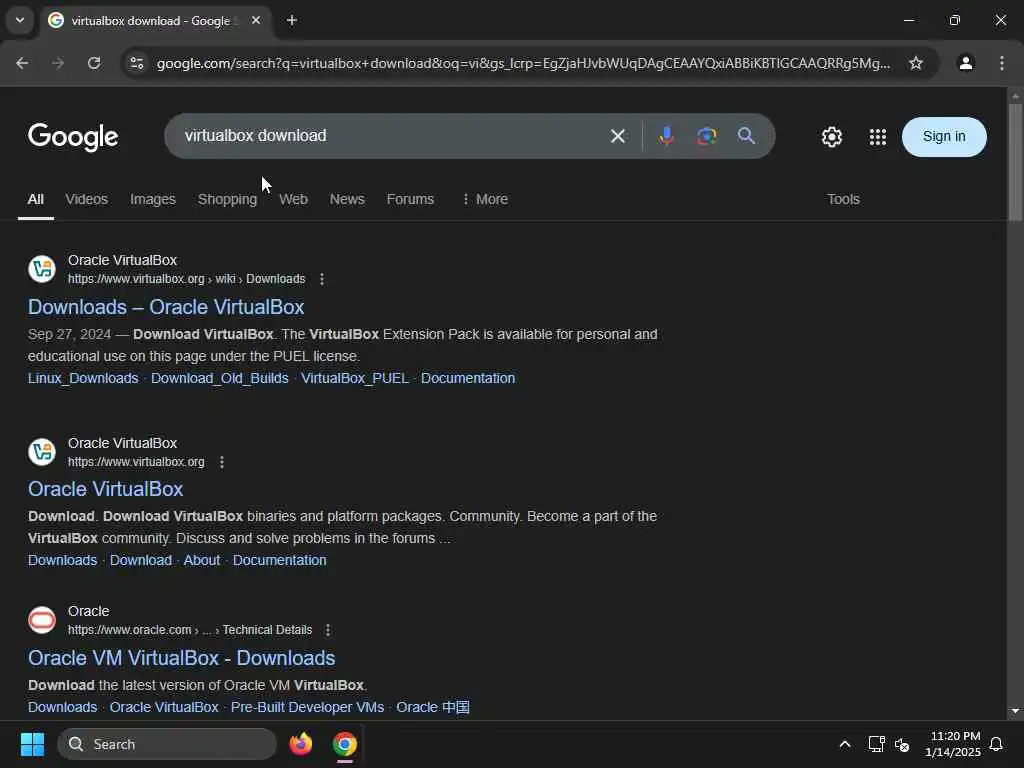Viewport: 1024px width, 768px height.
Task: Submit search with the magnifier icon
Action: pyautogui.click(x=746, y=136)
